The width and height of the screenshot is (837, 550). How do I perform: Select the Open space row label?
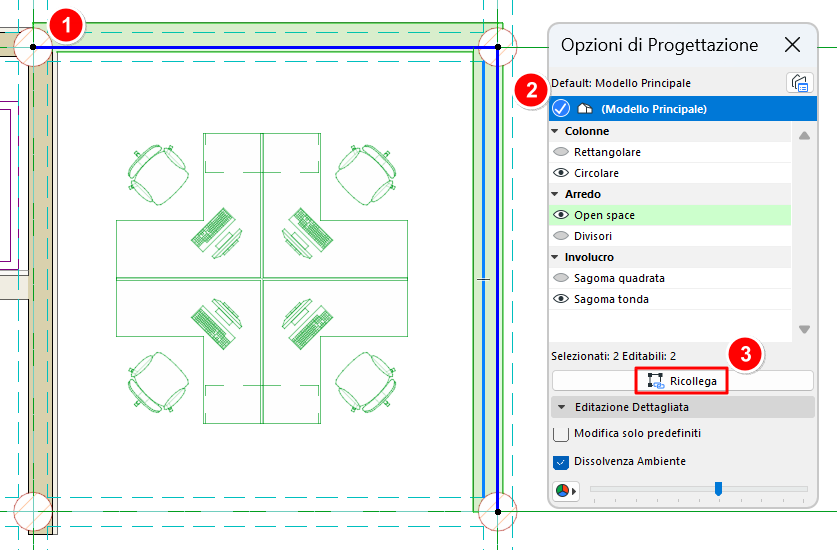604,215
